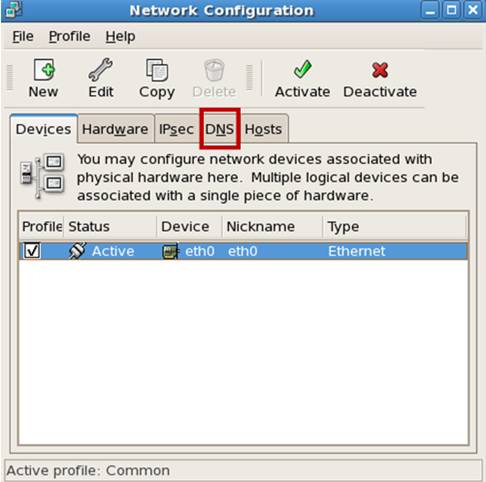The image size is (486, 482).
Task: Activate the device with the green checkmark
Action: pyautogui.click(x=303, y=69)
